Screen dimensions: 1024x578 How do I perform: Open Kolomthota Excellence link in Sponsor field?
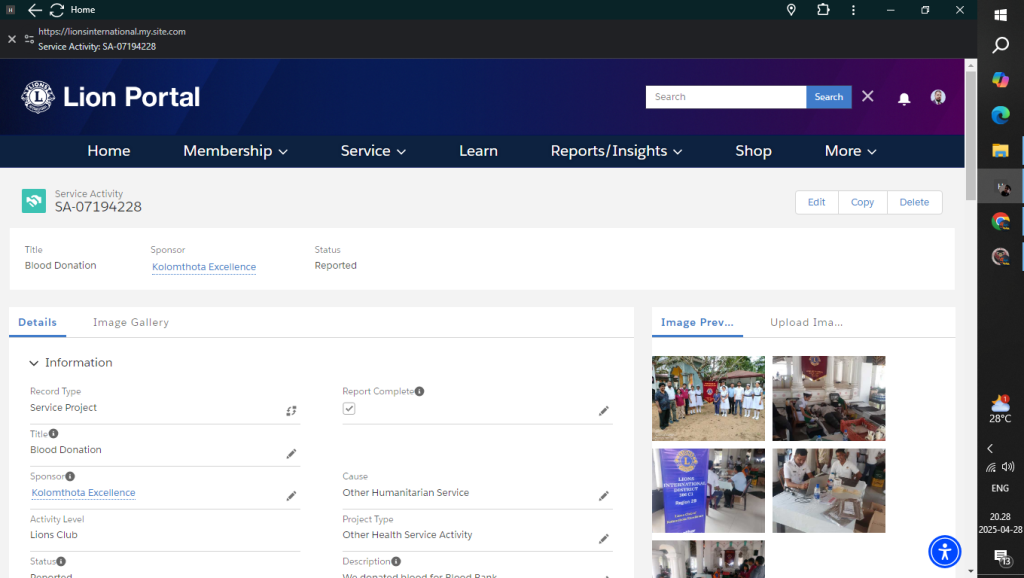click(x=84, y=492)
